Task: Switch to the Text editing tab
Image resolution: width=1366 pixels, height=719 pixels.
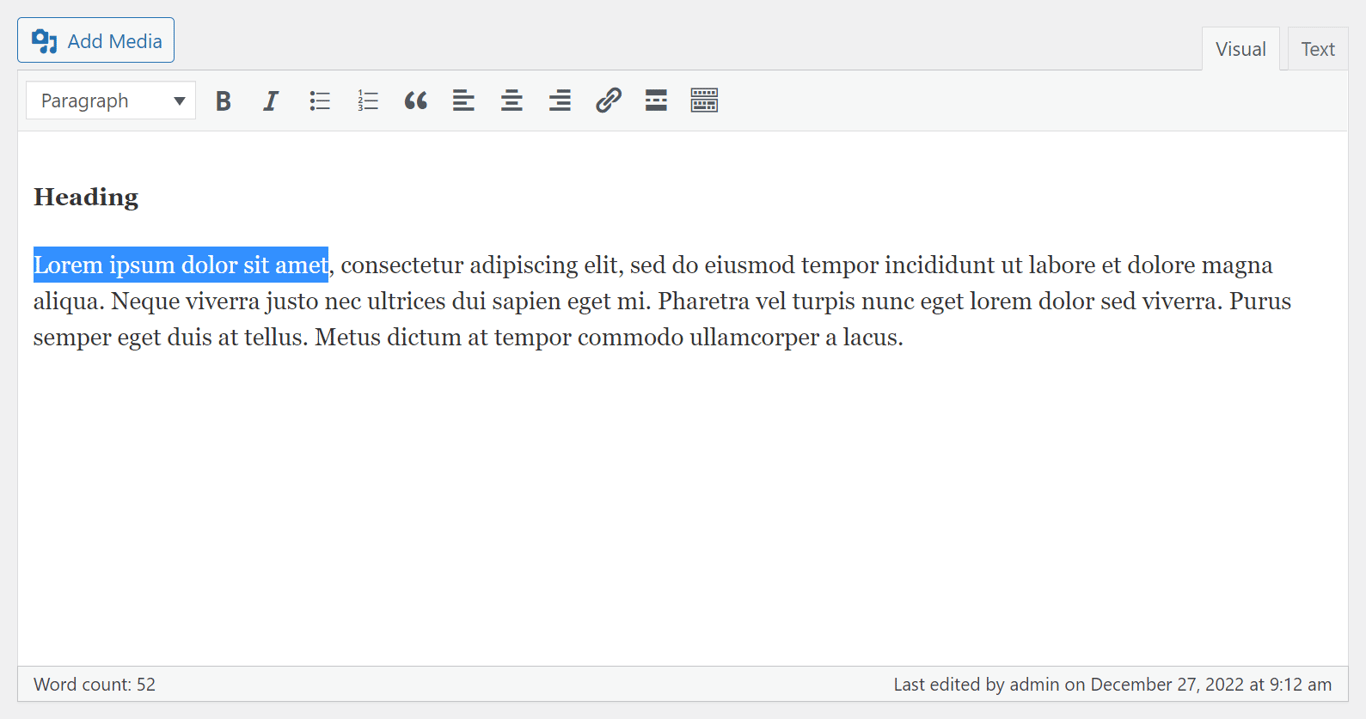Action: point(1317,48)
